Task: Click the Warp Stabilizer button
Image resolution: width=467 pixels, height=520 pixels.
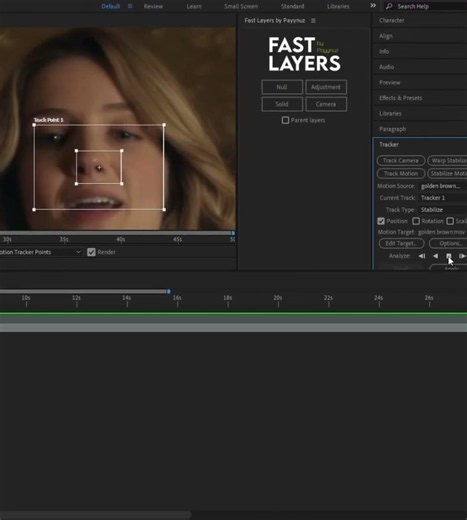Action: click(x=447, y=161)
